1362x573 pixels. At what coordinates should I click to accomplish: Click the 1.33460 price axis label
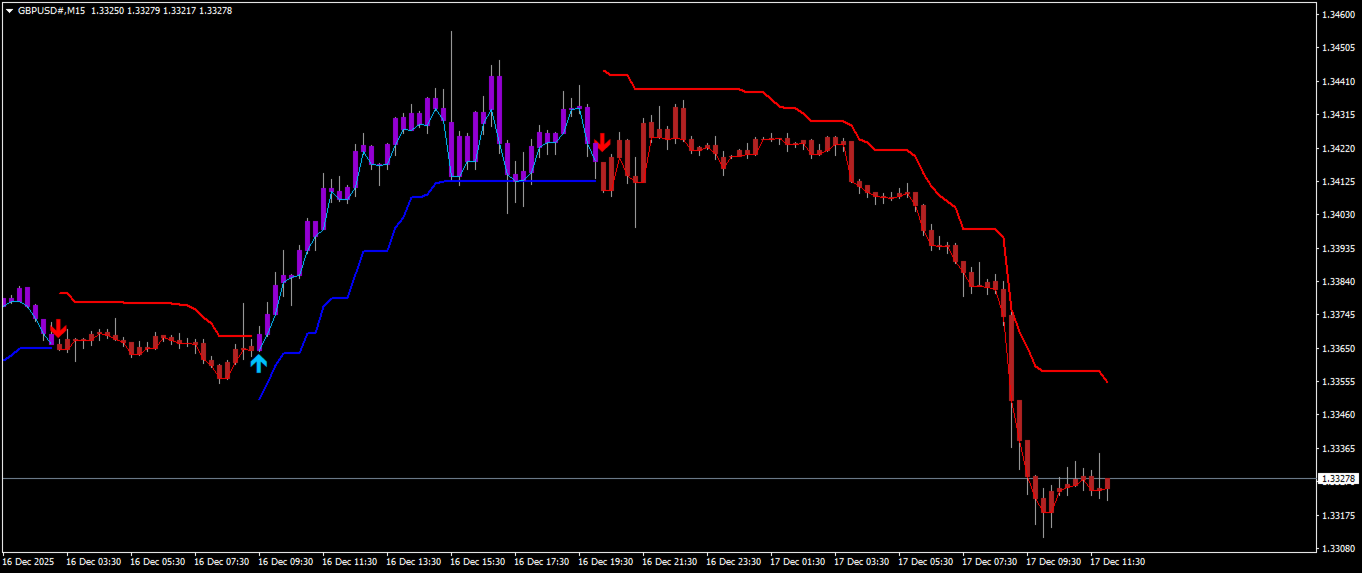[1339, 414]
